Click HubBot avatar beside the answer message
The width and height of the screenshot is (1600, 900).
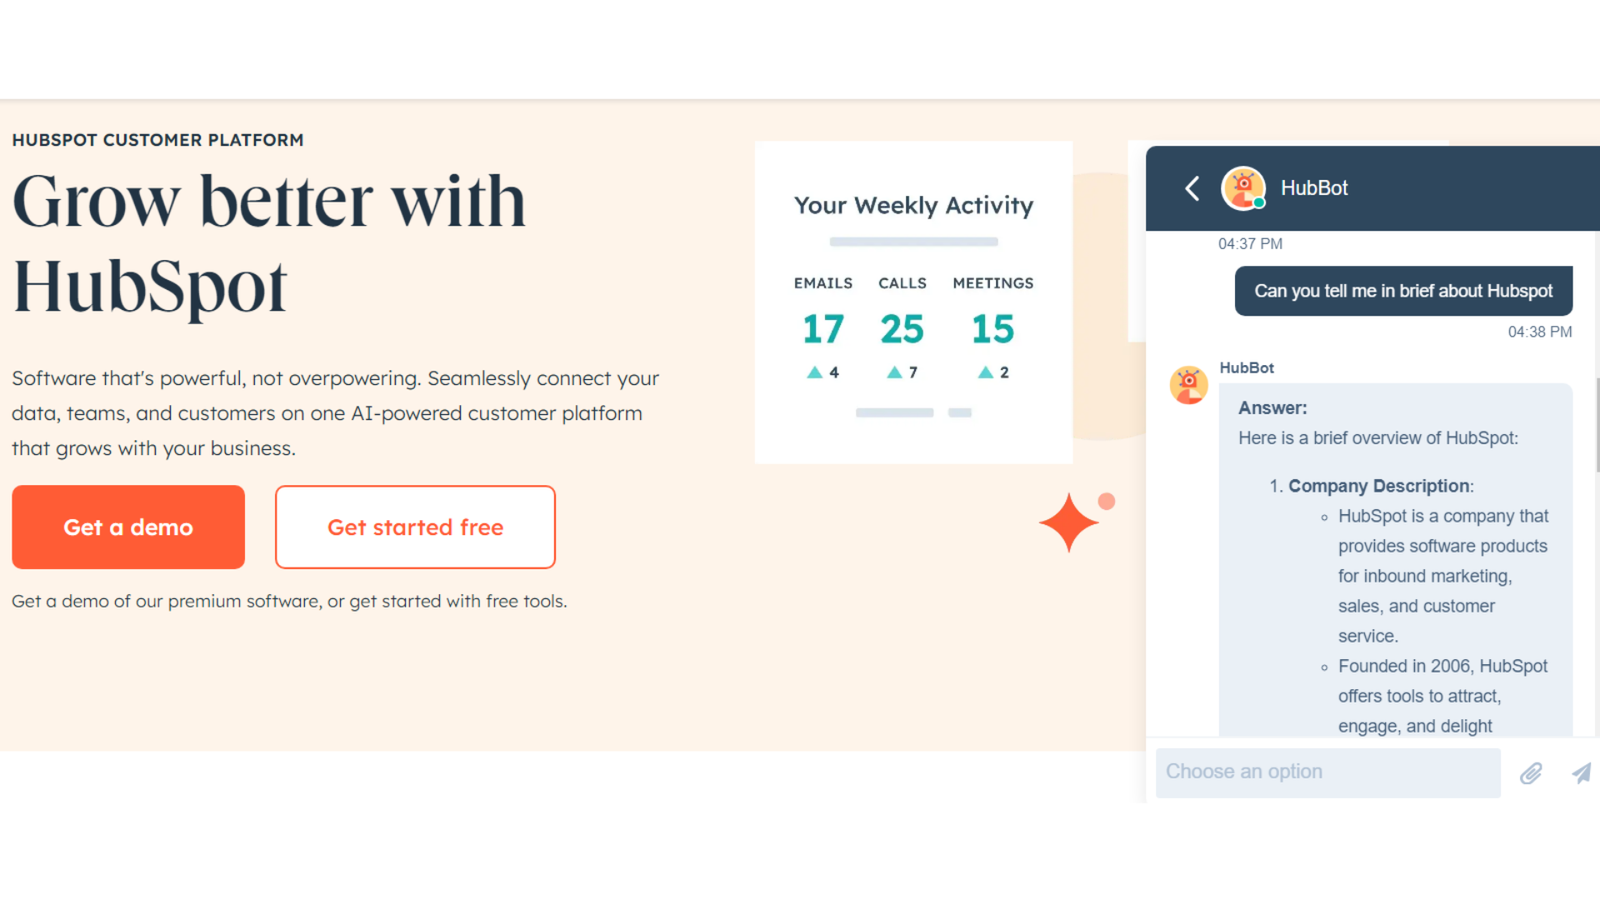click(x=1189, y=385)
